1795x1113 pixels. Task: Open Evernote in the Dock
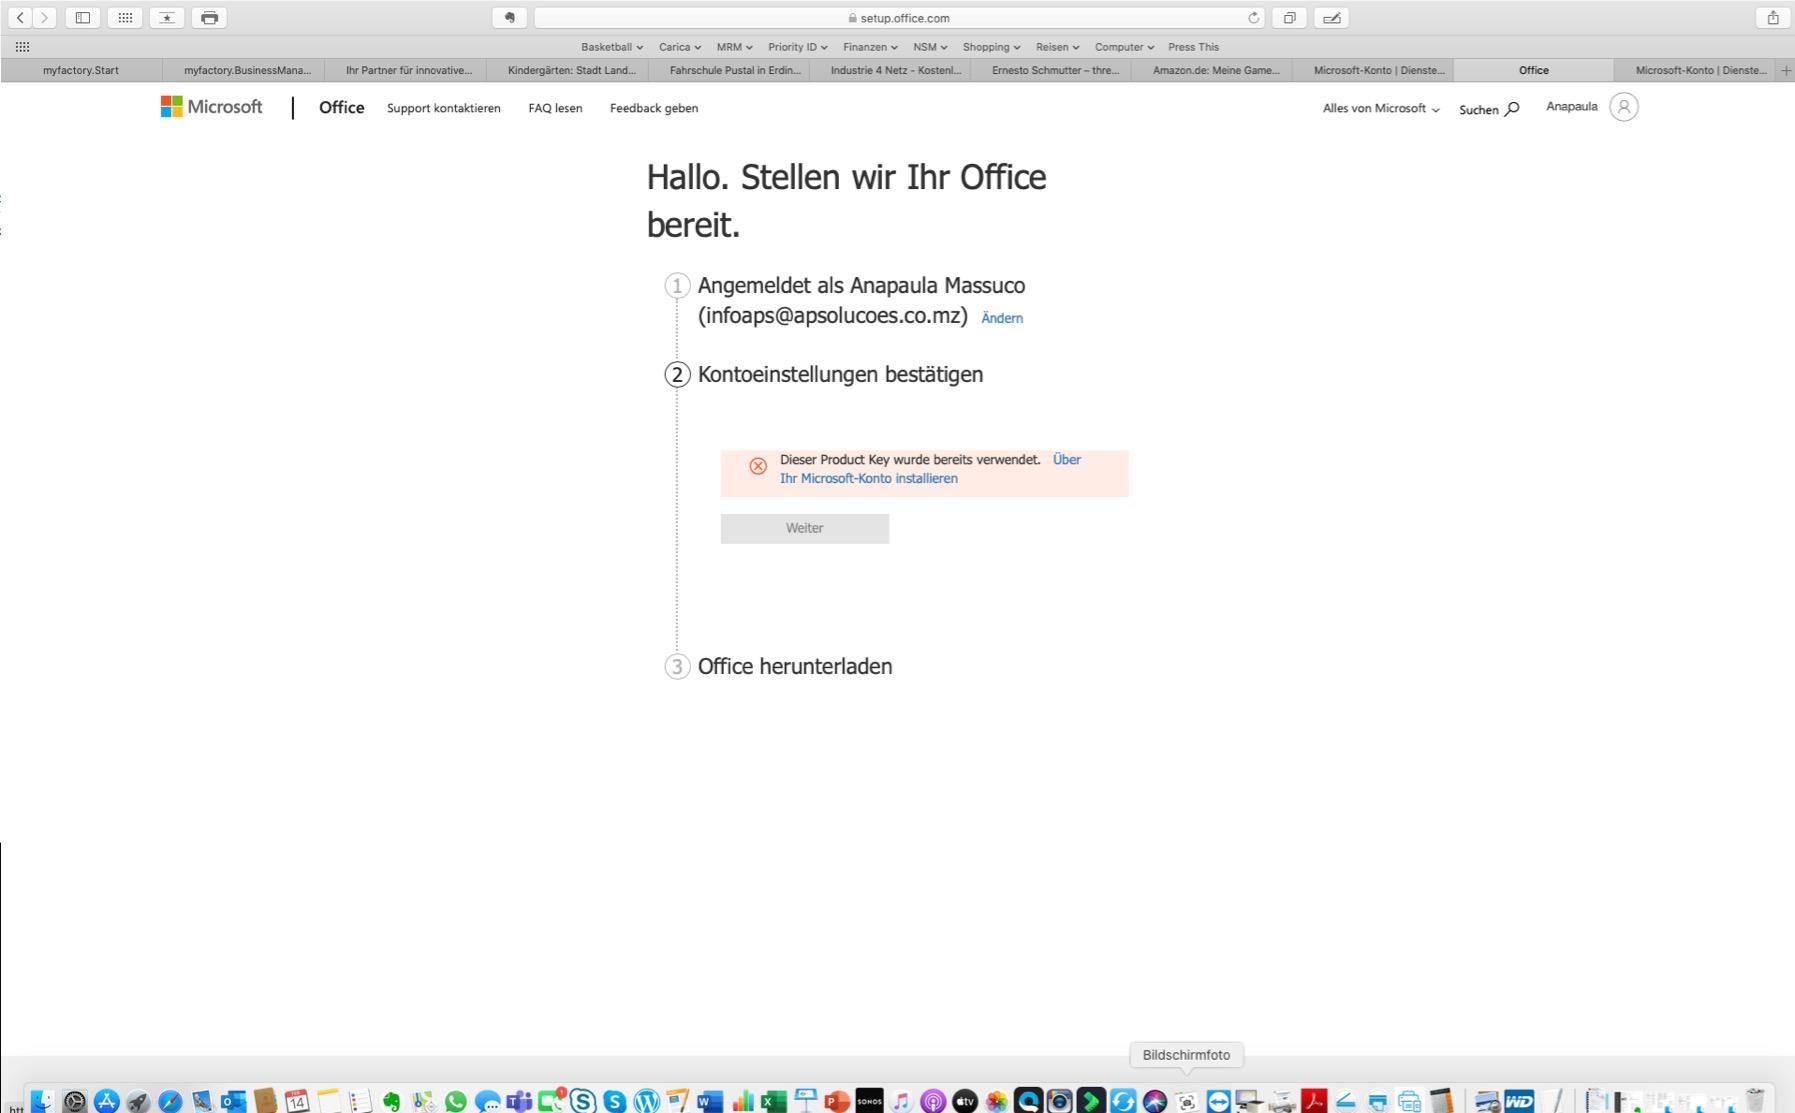pyautogui.click(x=391, y=1101)
